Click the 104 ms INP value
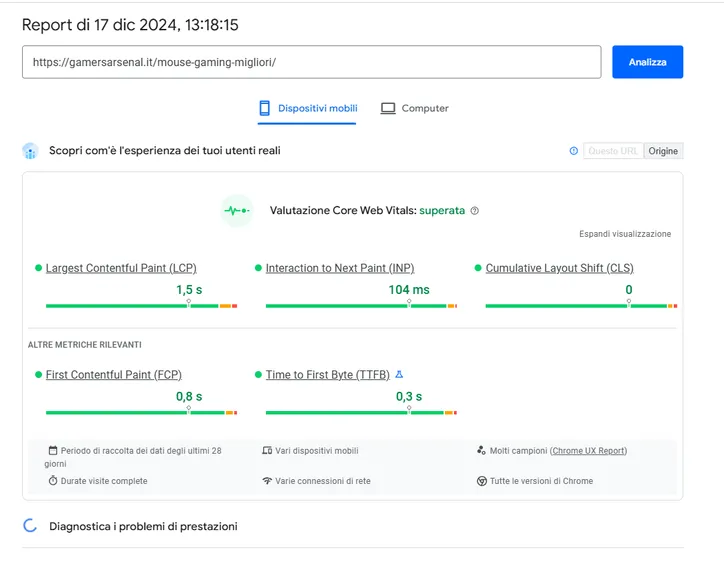Viewport: 724px width, 568px height. (409, 290)
